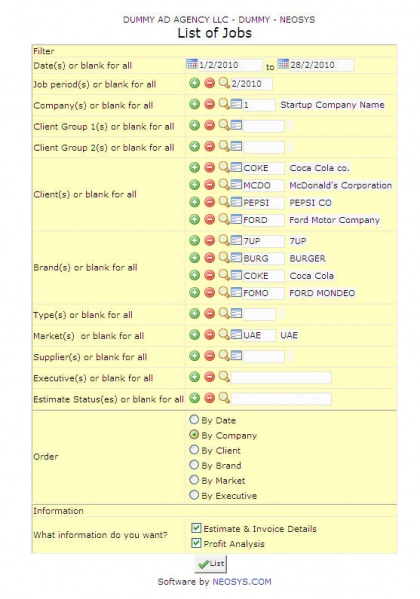The width and height of the screenshot is (420, 599).
Task: Click the start date field 1/2/2010
Action: coord(230,65)
